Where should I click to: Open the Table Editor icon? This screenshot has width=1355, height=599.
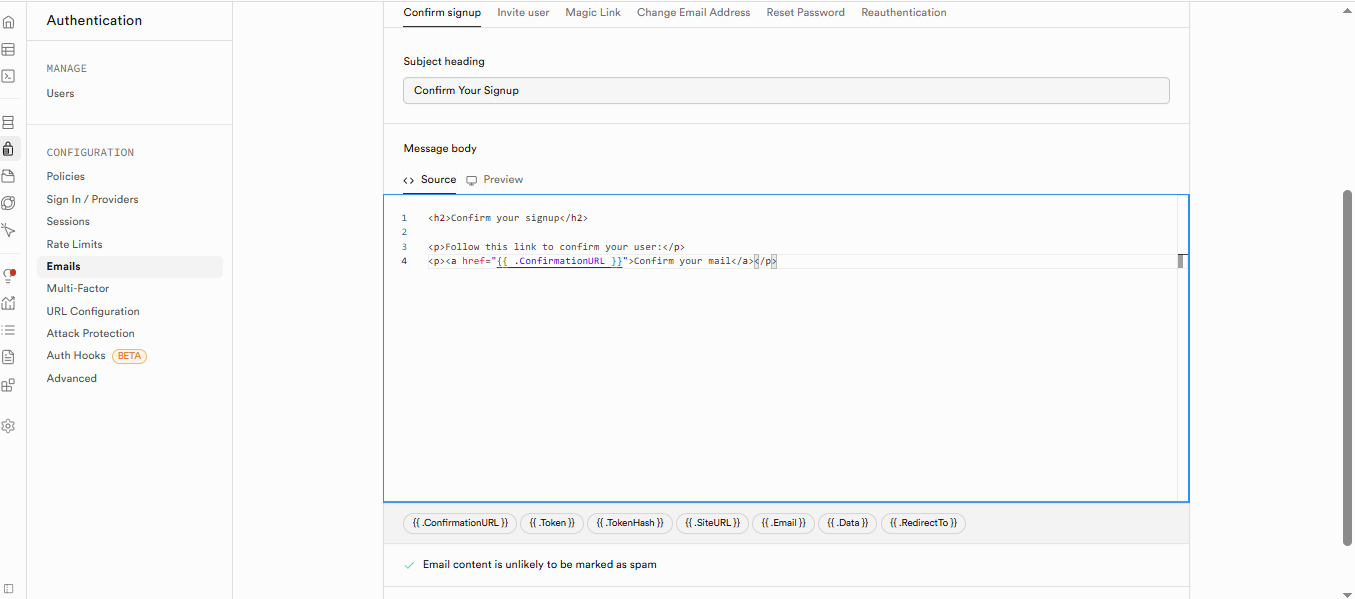click(8, 49)
